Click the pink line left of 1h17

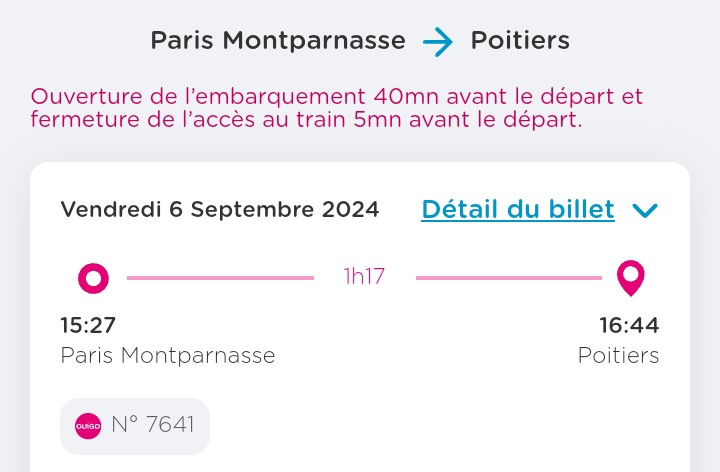tap(220, 278)
